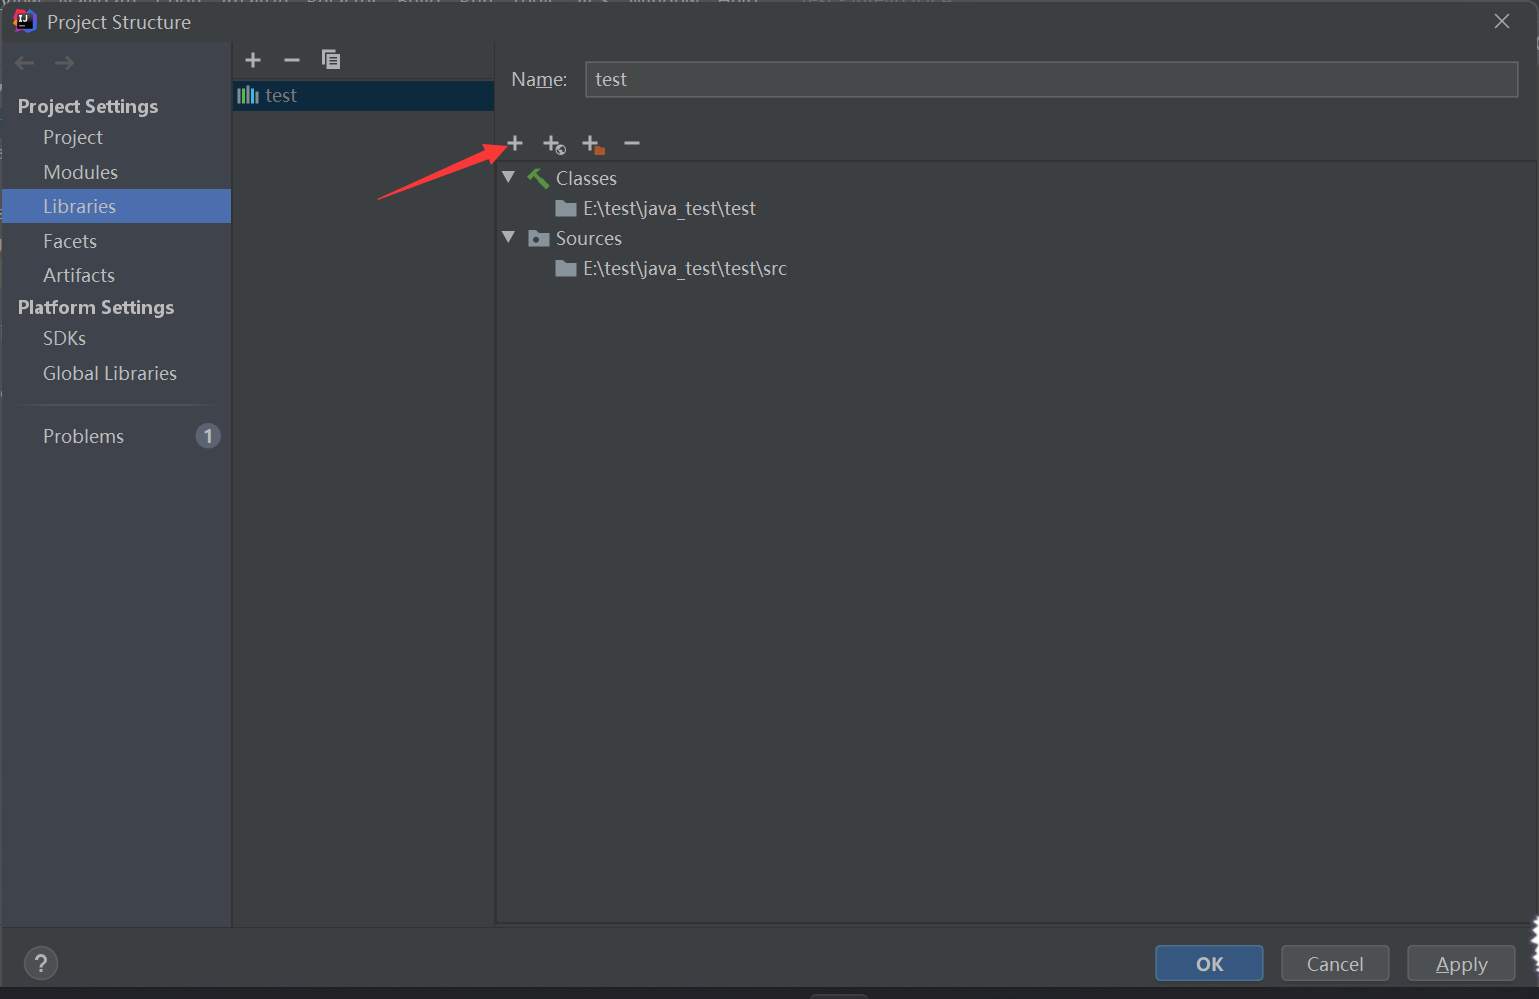Open help with the question mark
The height and width of the screenshot is (999, 1539).
40,963
